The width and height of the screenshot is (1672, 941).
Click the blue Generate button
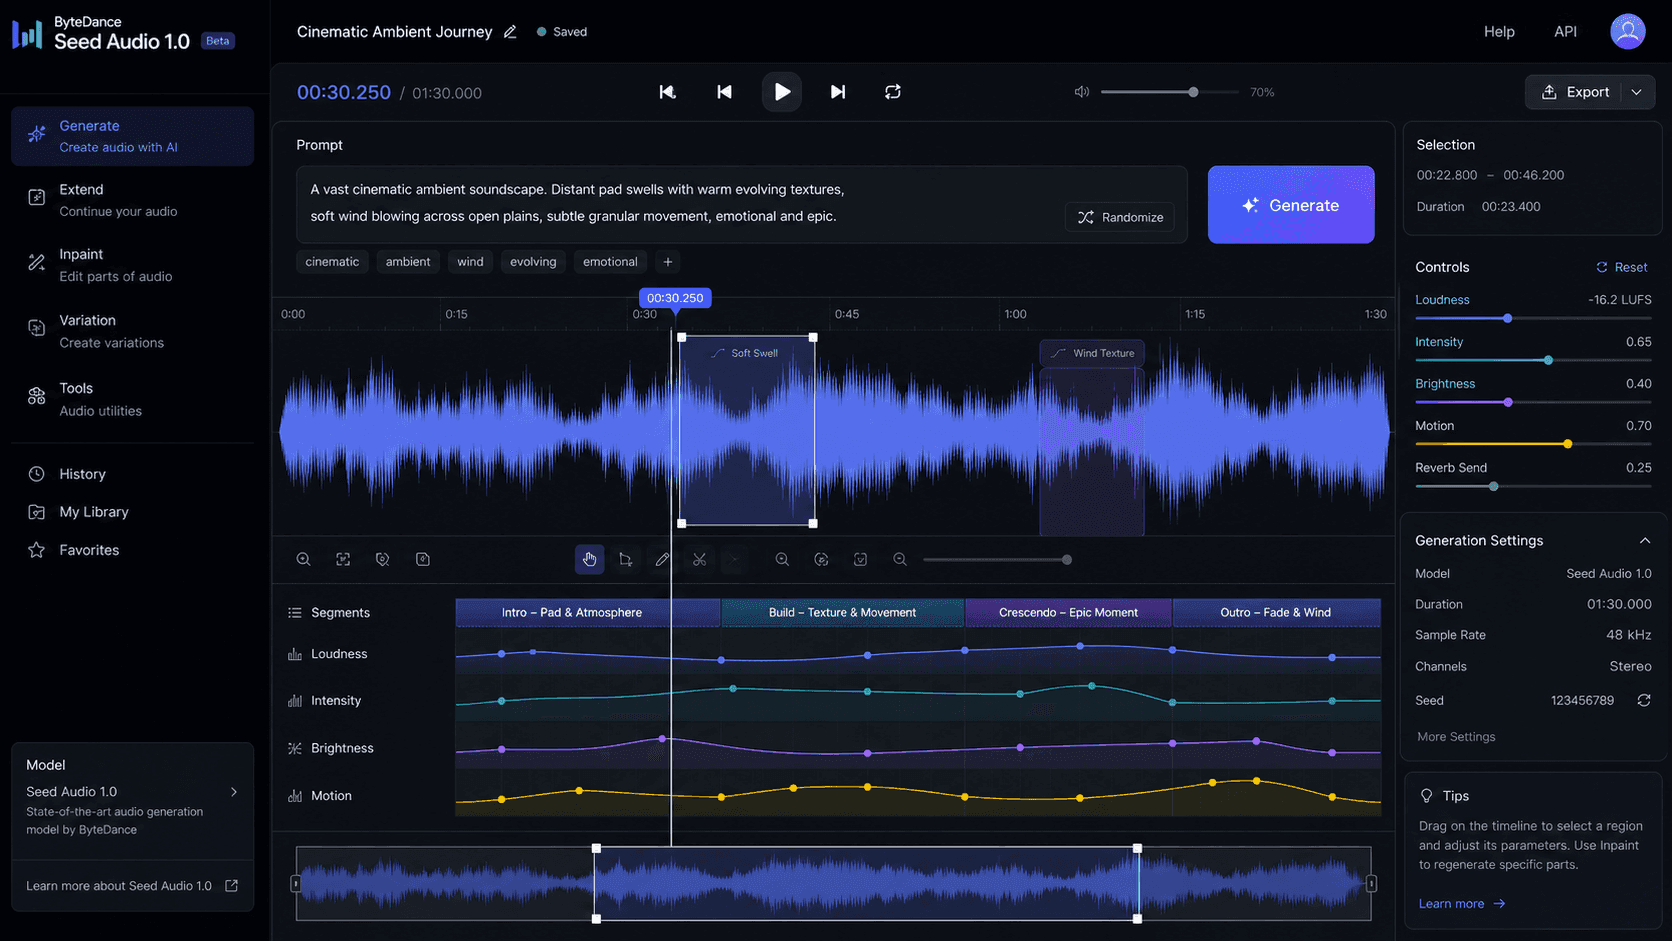[x=1291, y=205]
